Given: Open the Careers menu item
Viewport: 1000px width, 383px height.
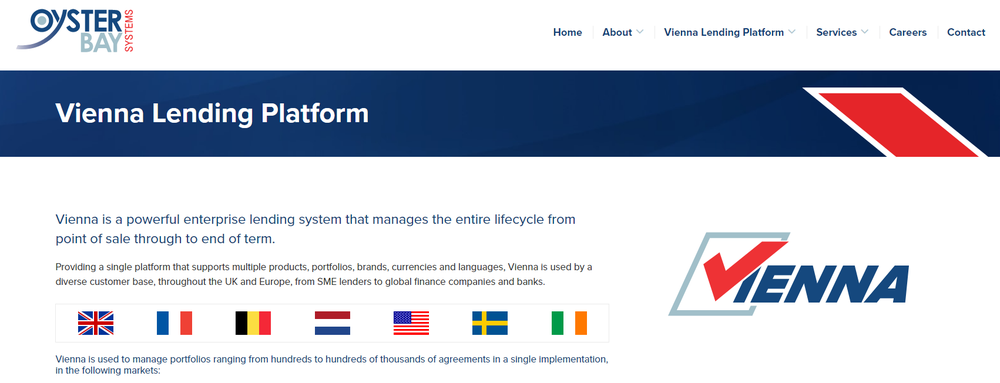Looking at the screenshot, I should point(908,32).
